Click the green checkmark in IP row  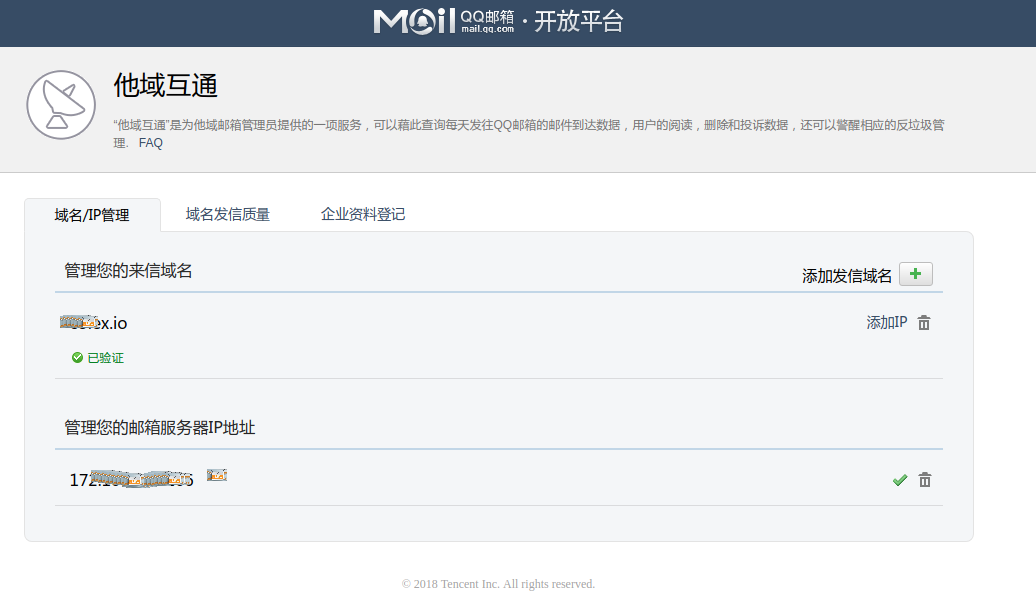click(x=899, y=480)
